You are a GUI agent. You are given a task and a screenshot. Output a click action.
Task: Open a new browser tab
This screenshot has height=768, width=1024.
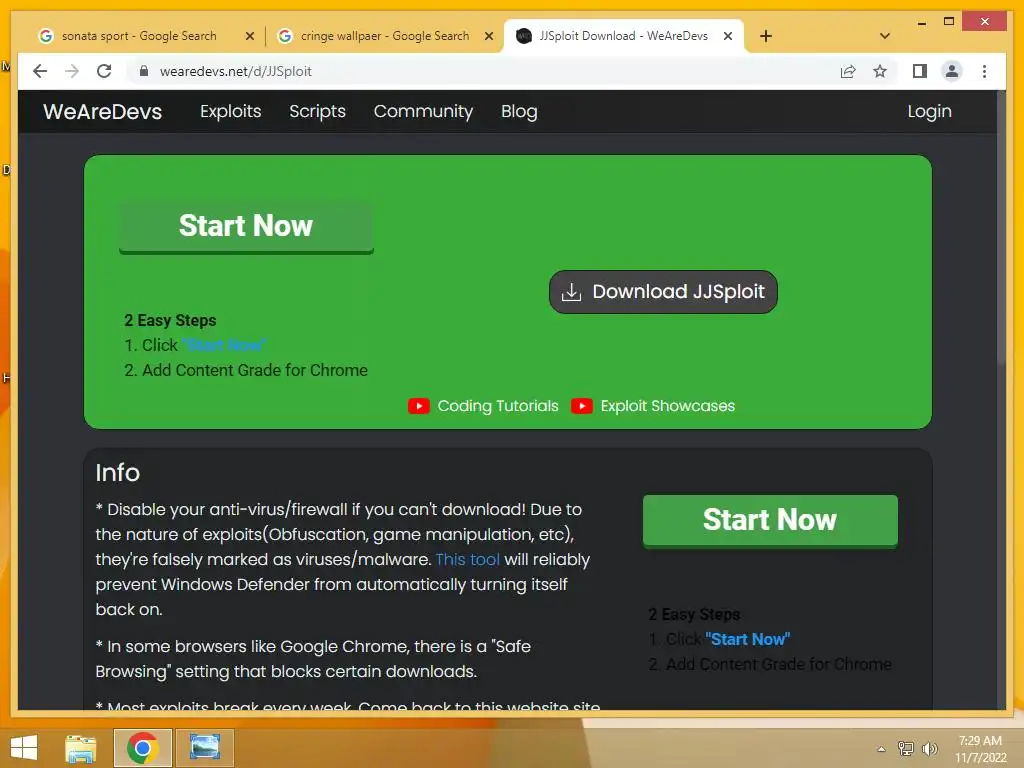pos(766,36)
